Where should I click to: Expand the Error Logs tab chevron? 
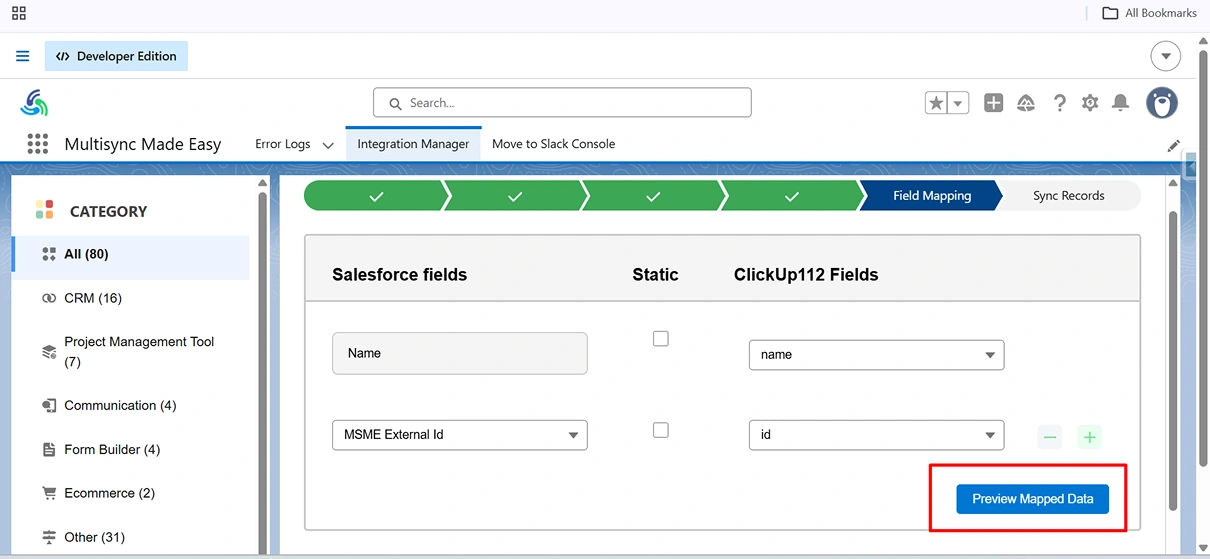coord(327,145)
